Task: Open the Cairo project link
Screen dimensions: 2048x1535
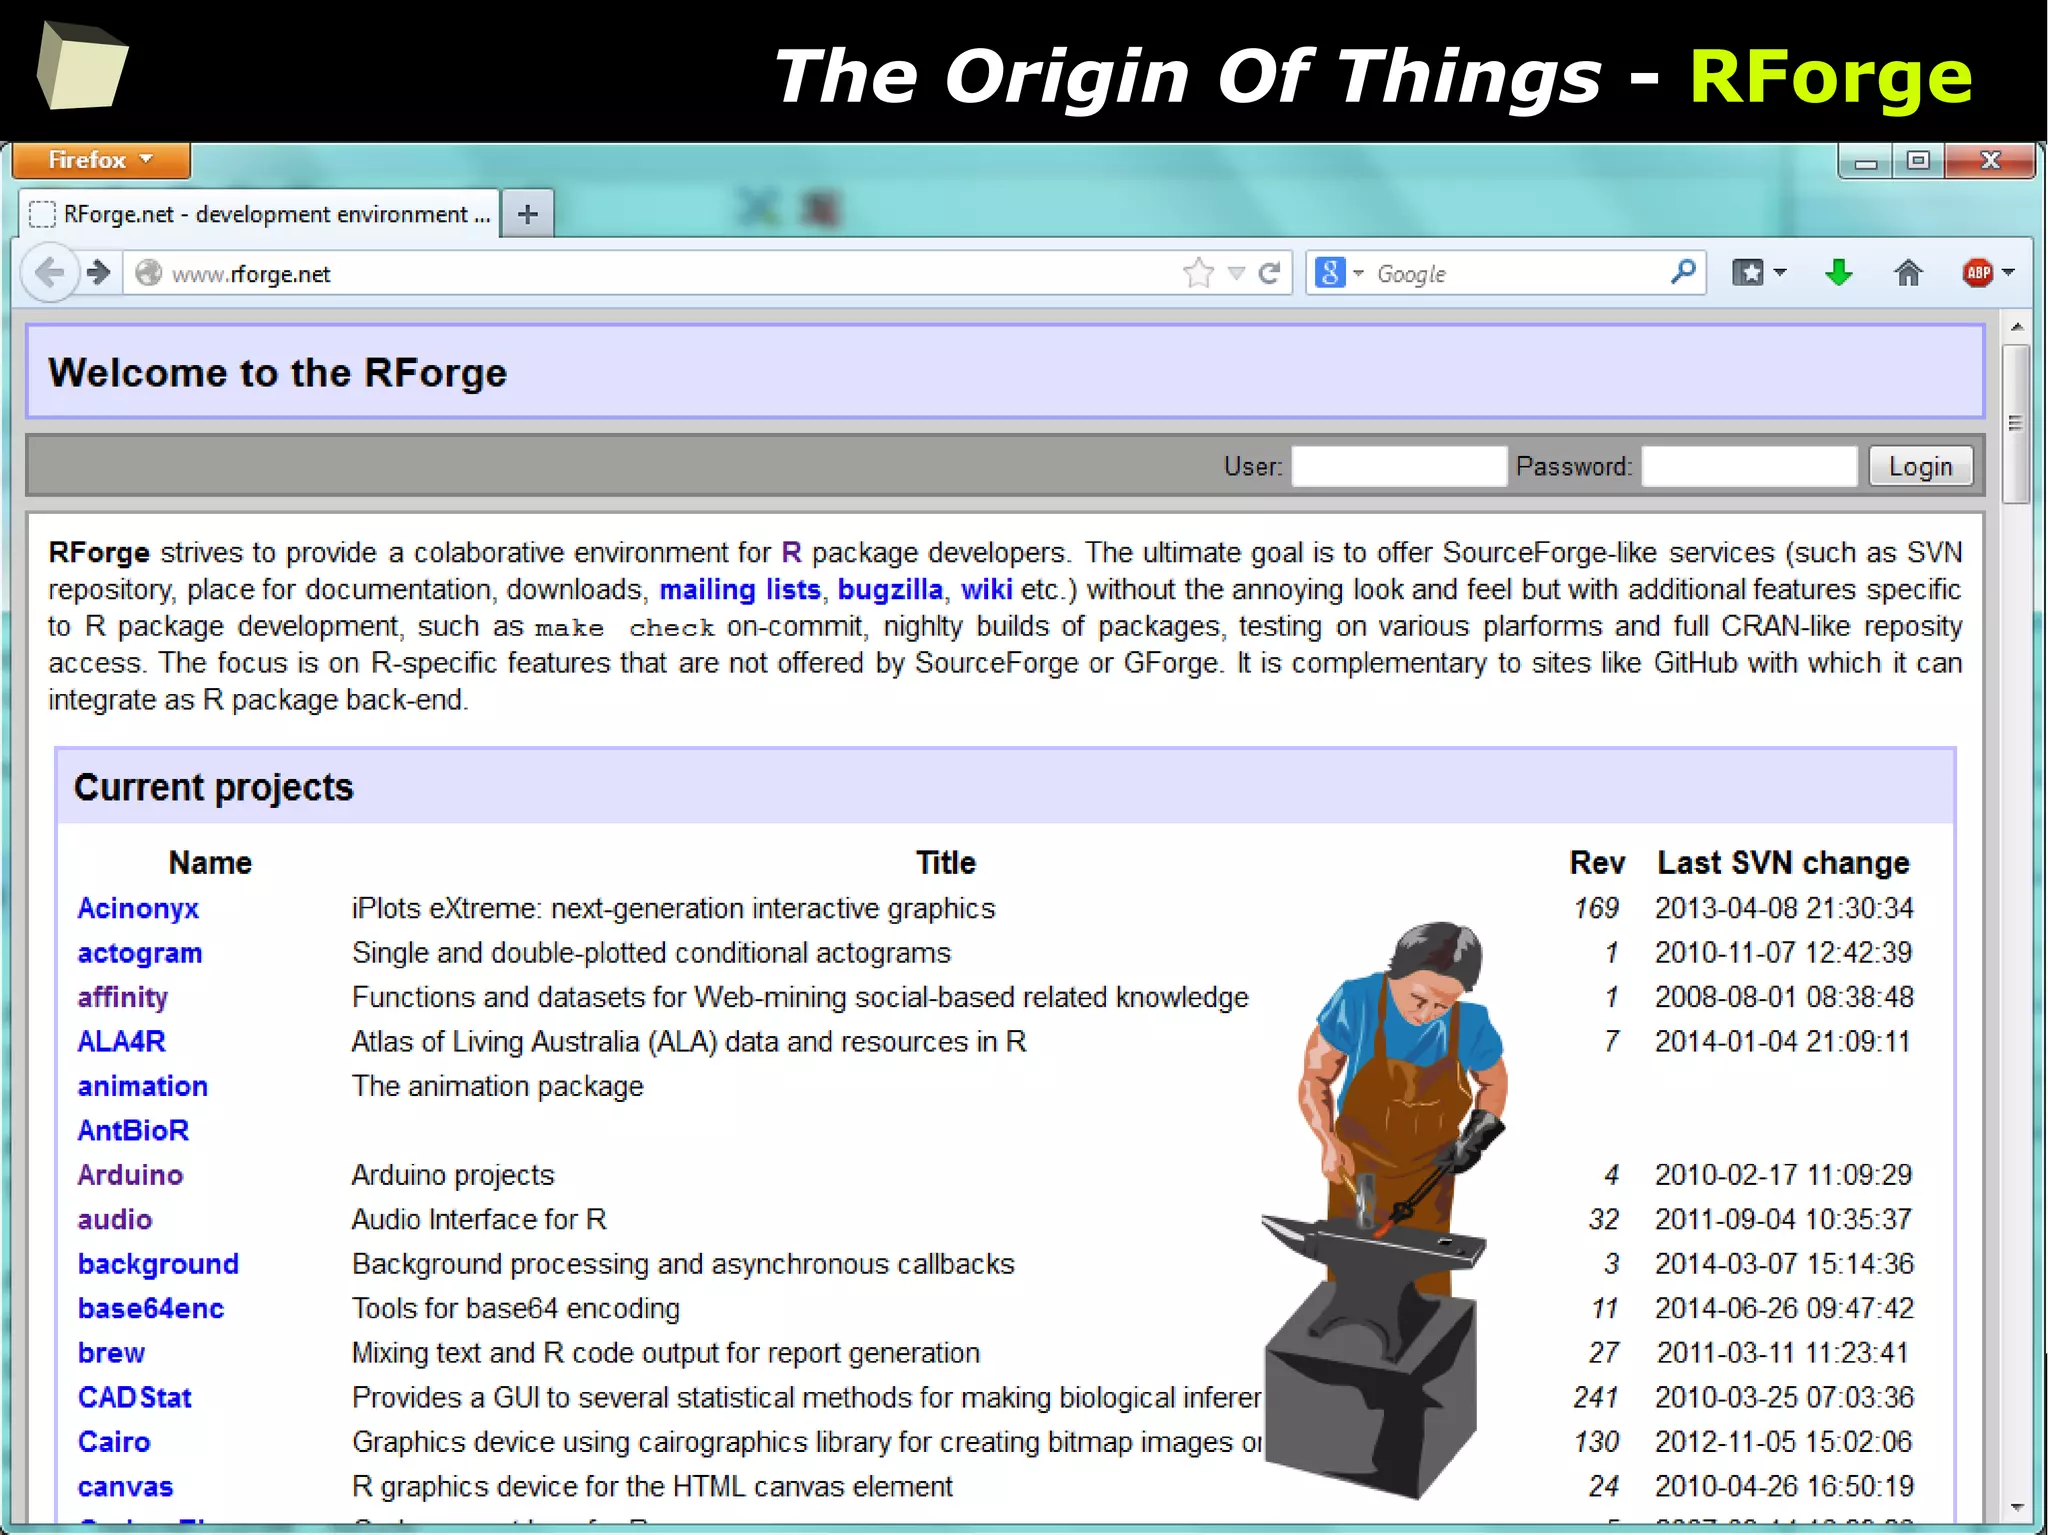Action: coord(114,1441)
